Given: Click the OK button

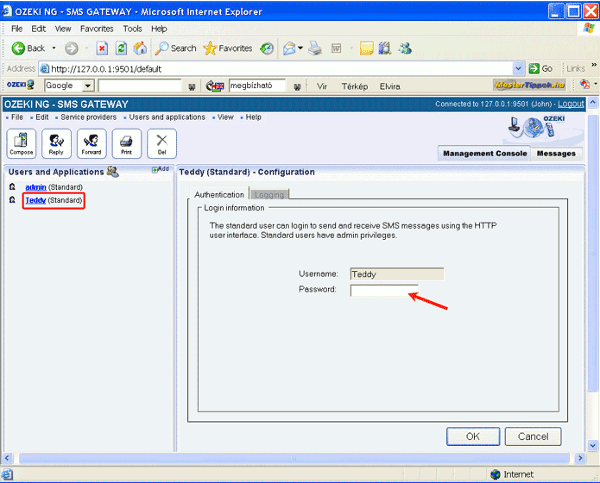Looking at the screenshot, I should click(473, 437).
